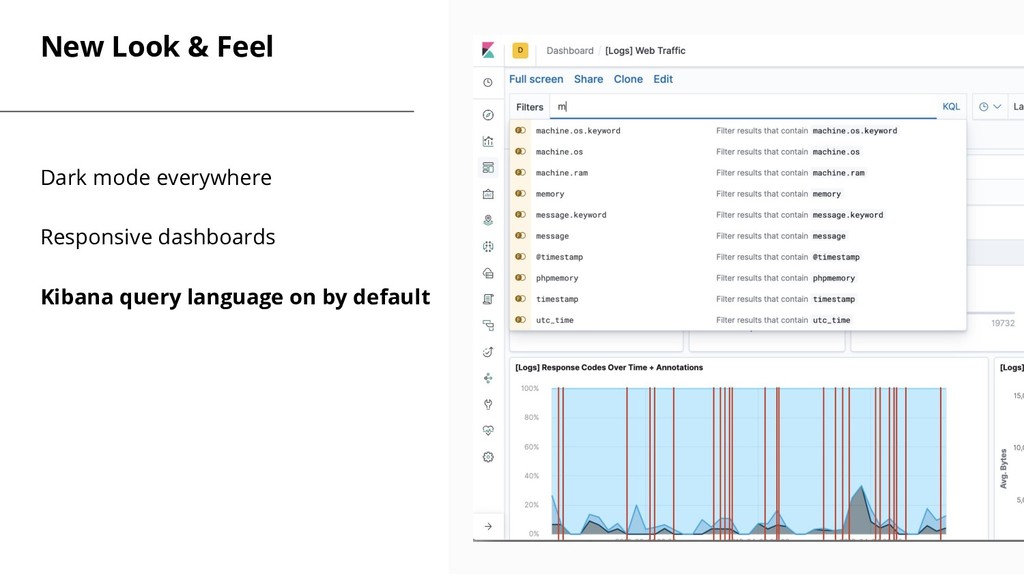Open the time picker quick menu dropdown
The width and height of the screenshot is (1024, 576).
[x=989, y=106]
